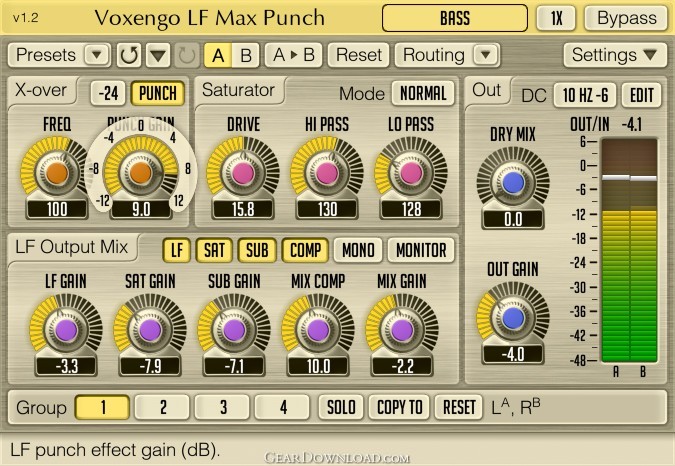The height and width of the screenshot is (466, 675).
Task: Copy state A to B
Action: click(294, 55)
